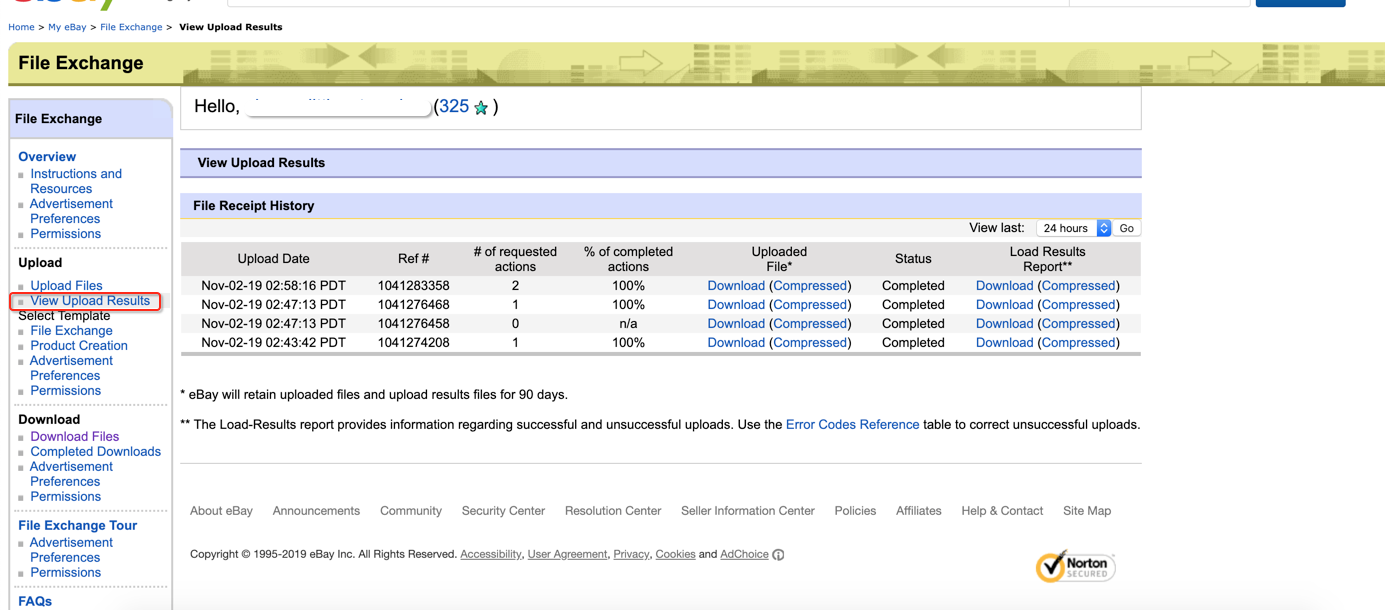Open the Overview sidebar link

(47, 156)
